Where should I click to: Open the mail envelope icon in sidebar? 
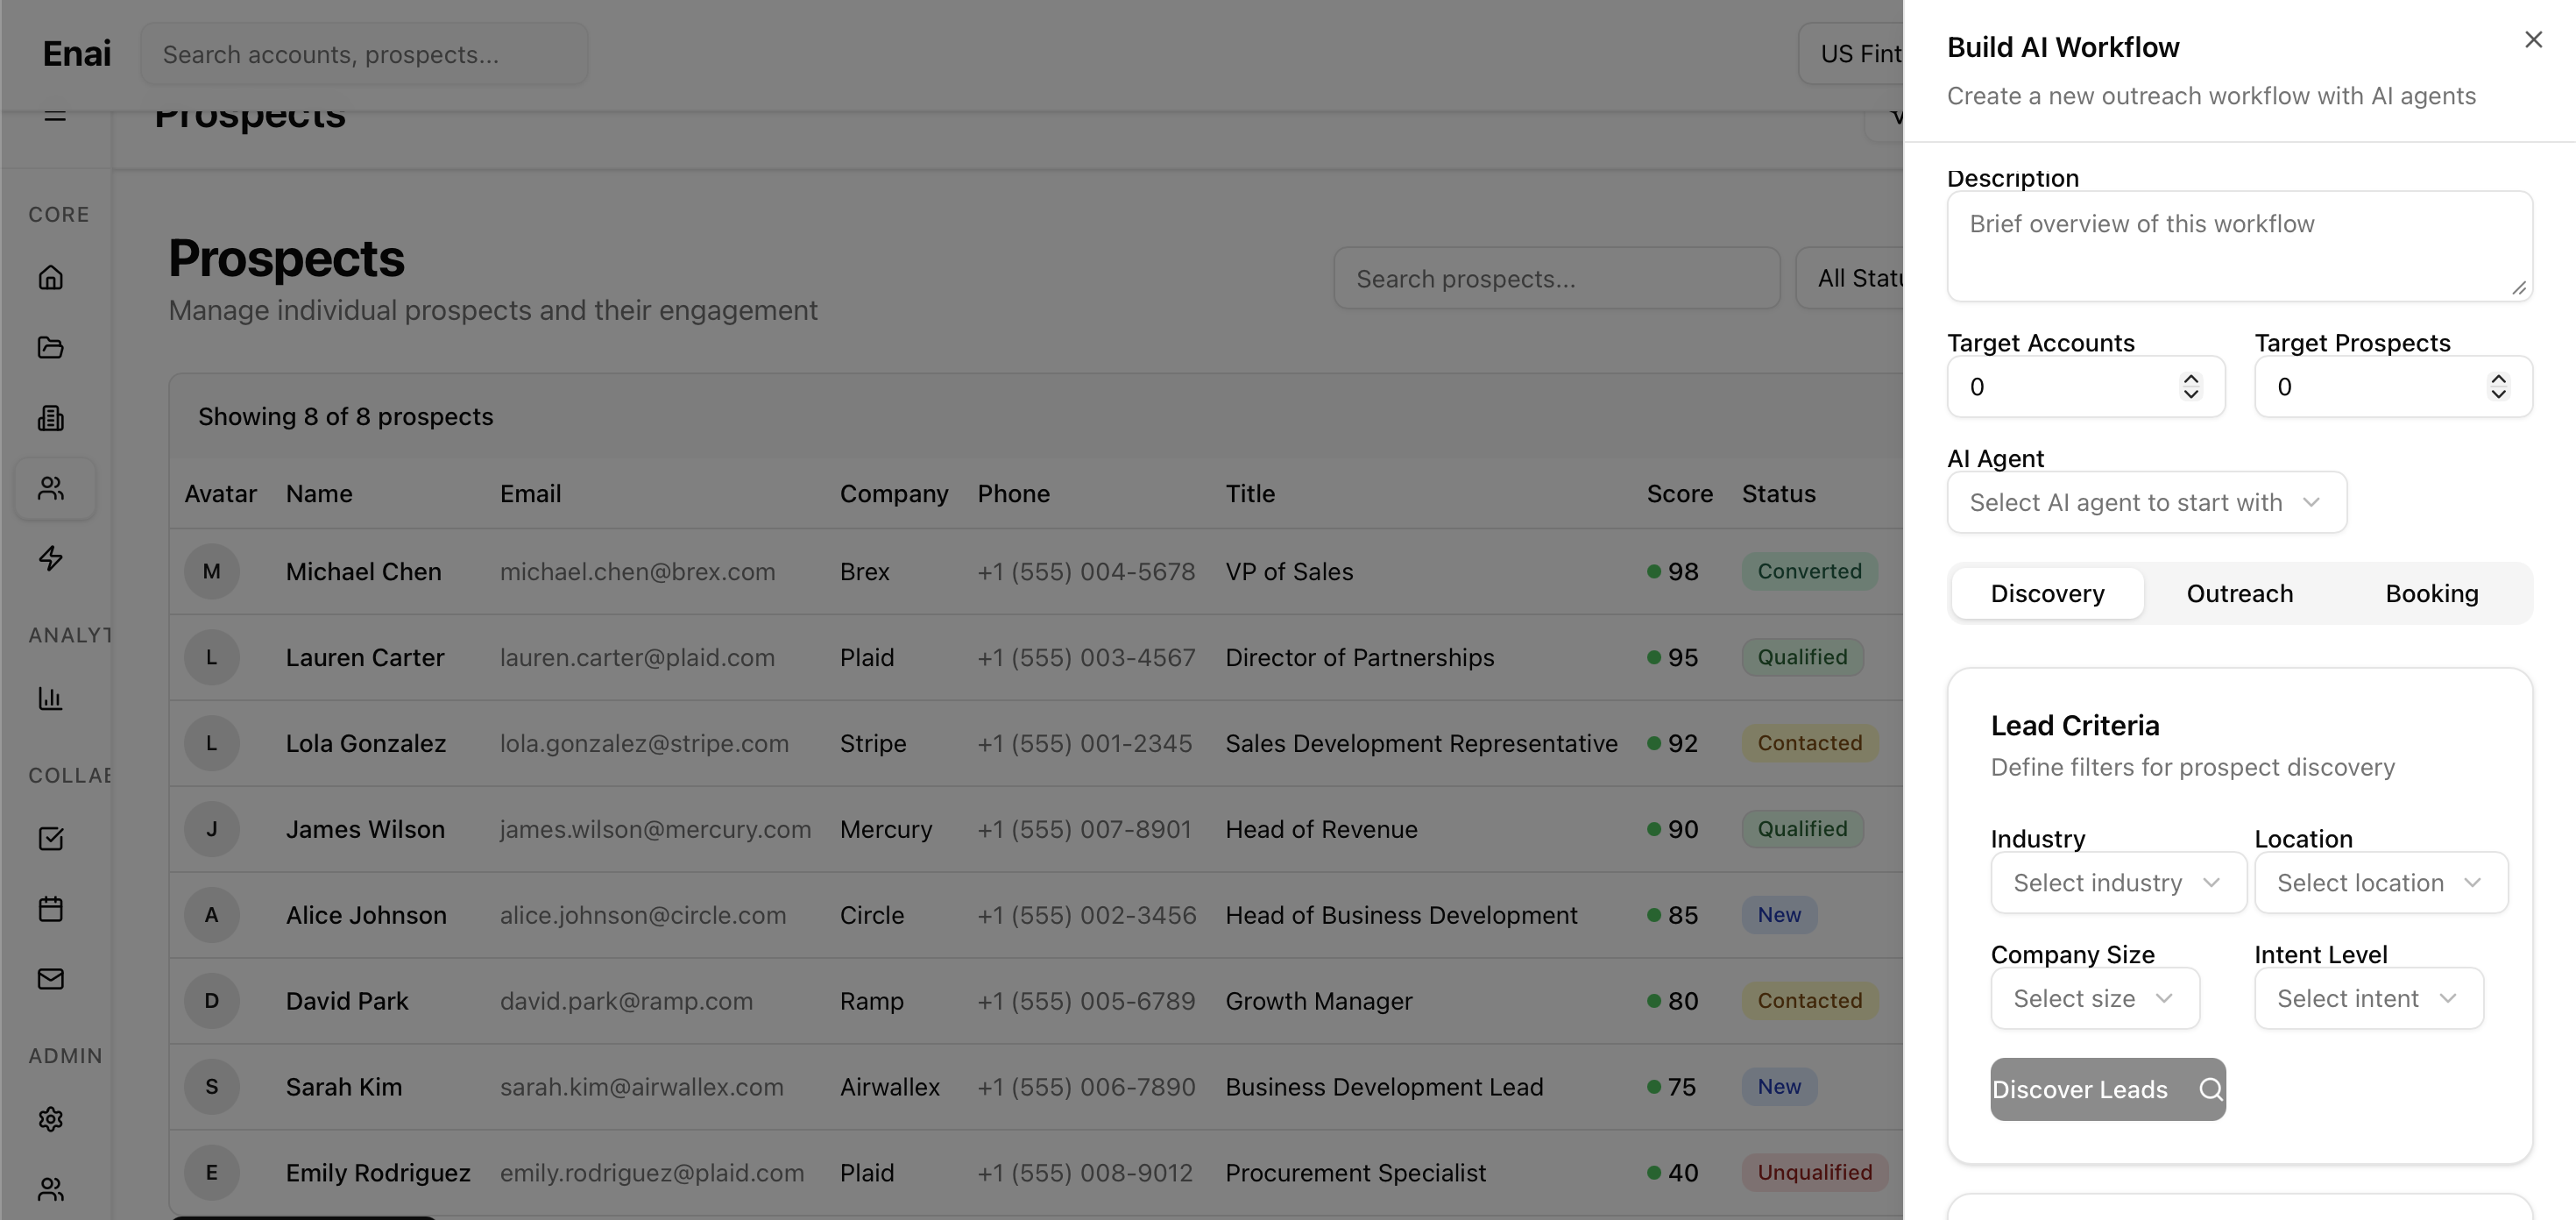tap(51, 979)
